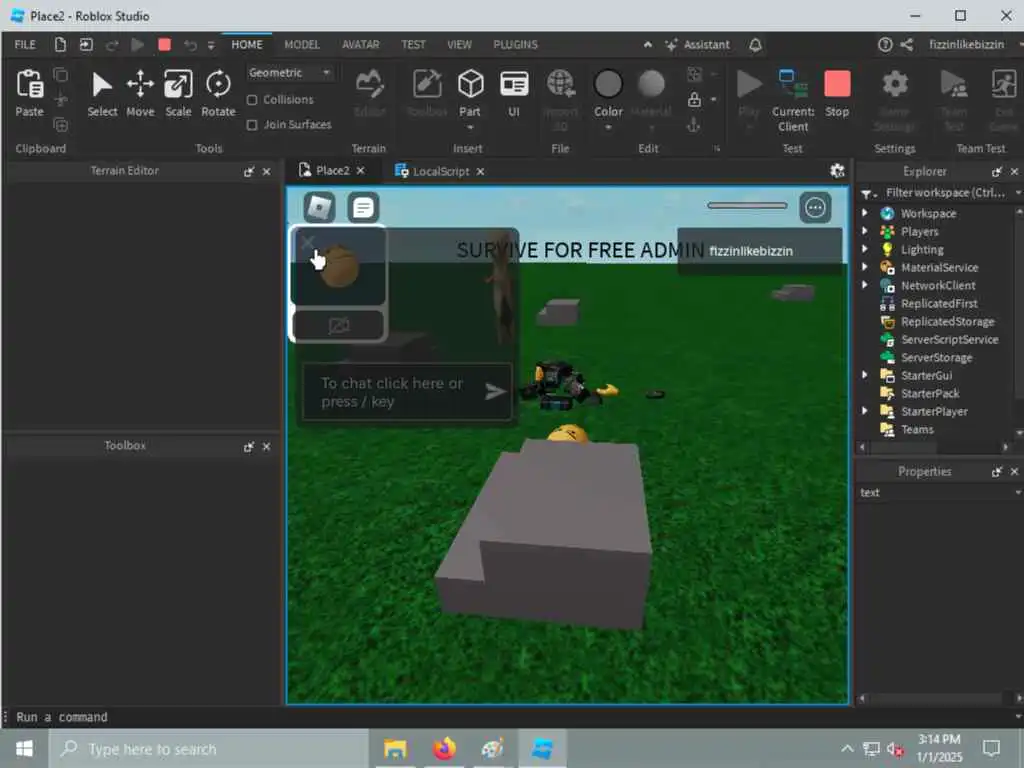
Task: Open the three-dots menu in viewport
Action: (815, 208)
